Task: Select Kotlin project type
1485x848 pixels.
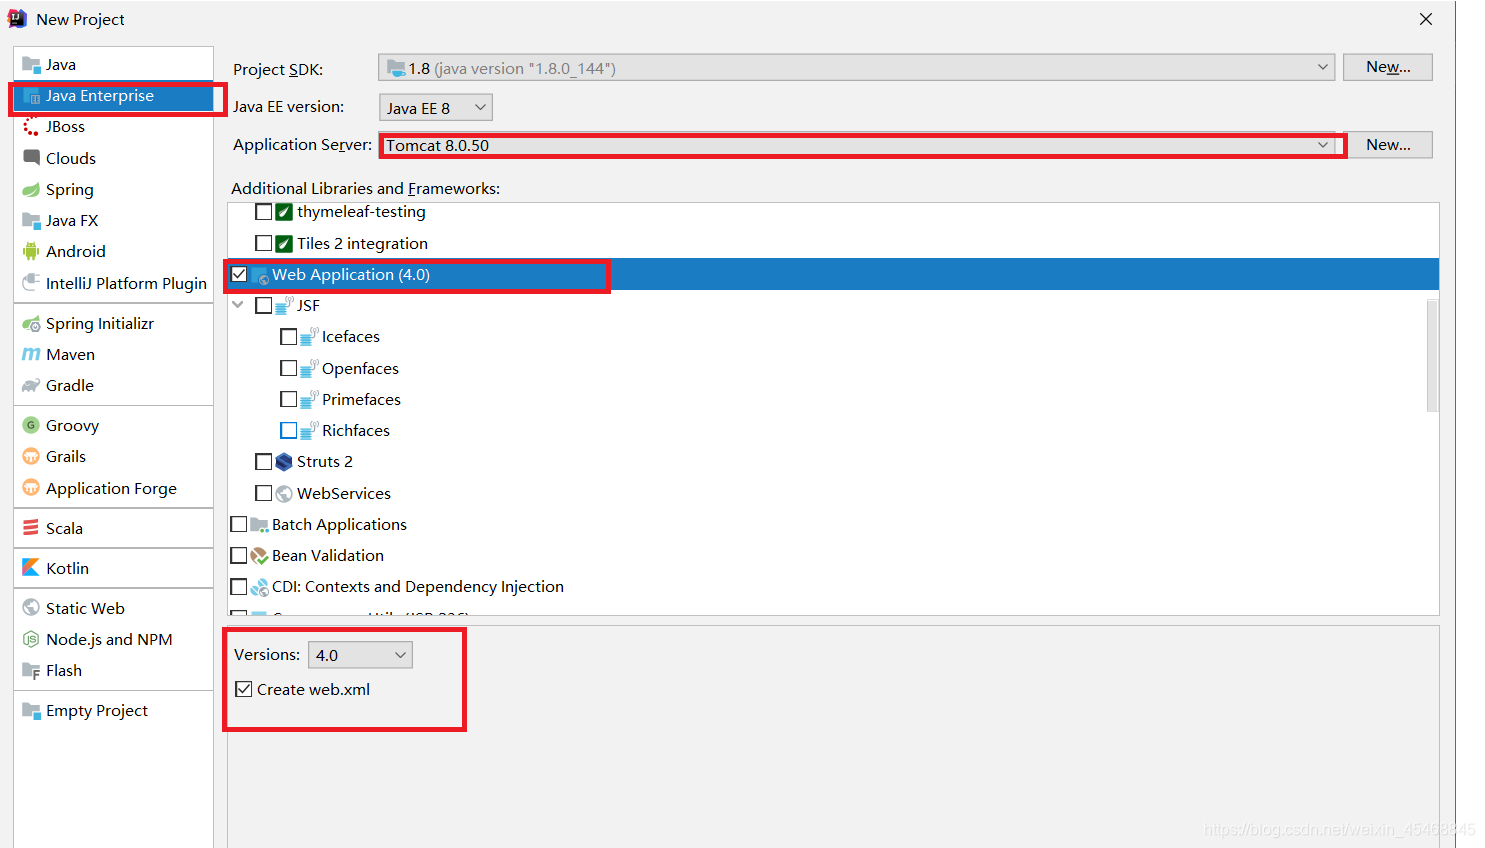Action: [113, 568]
